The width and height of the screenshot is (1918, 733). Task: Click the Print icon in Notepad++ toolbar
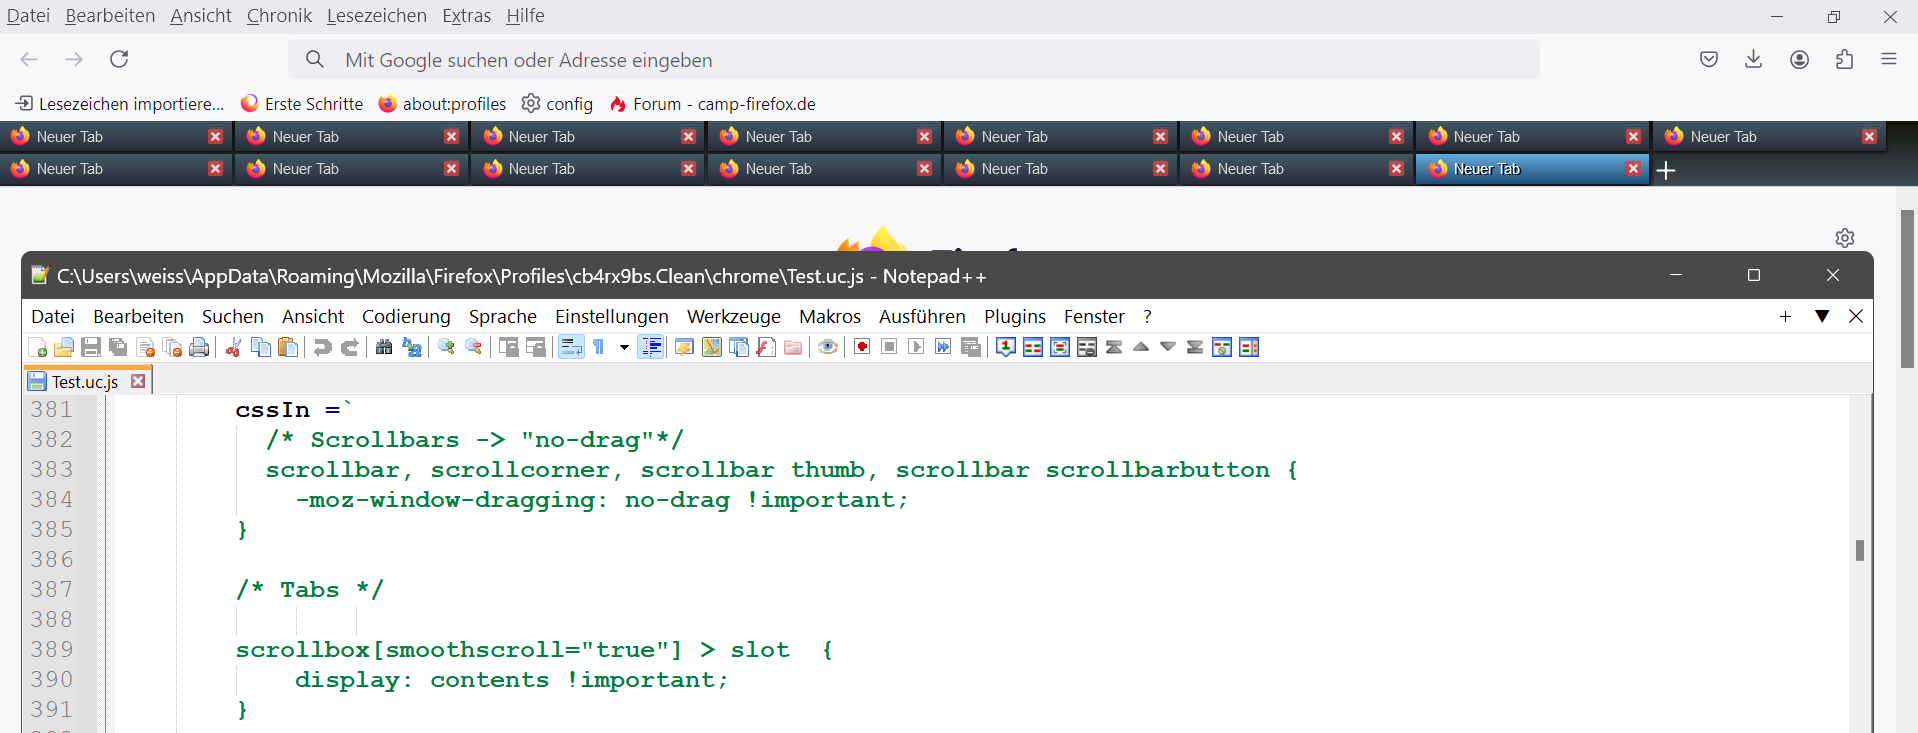pos(199,347)
